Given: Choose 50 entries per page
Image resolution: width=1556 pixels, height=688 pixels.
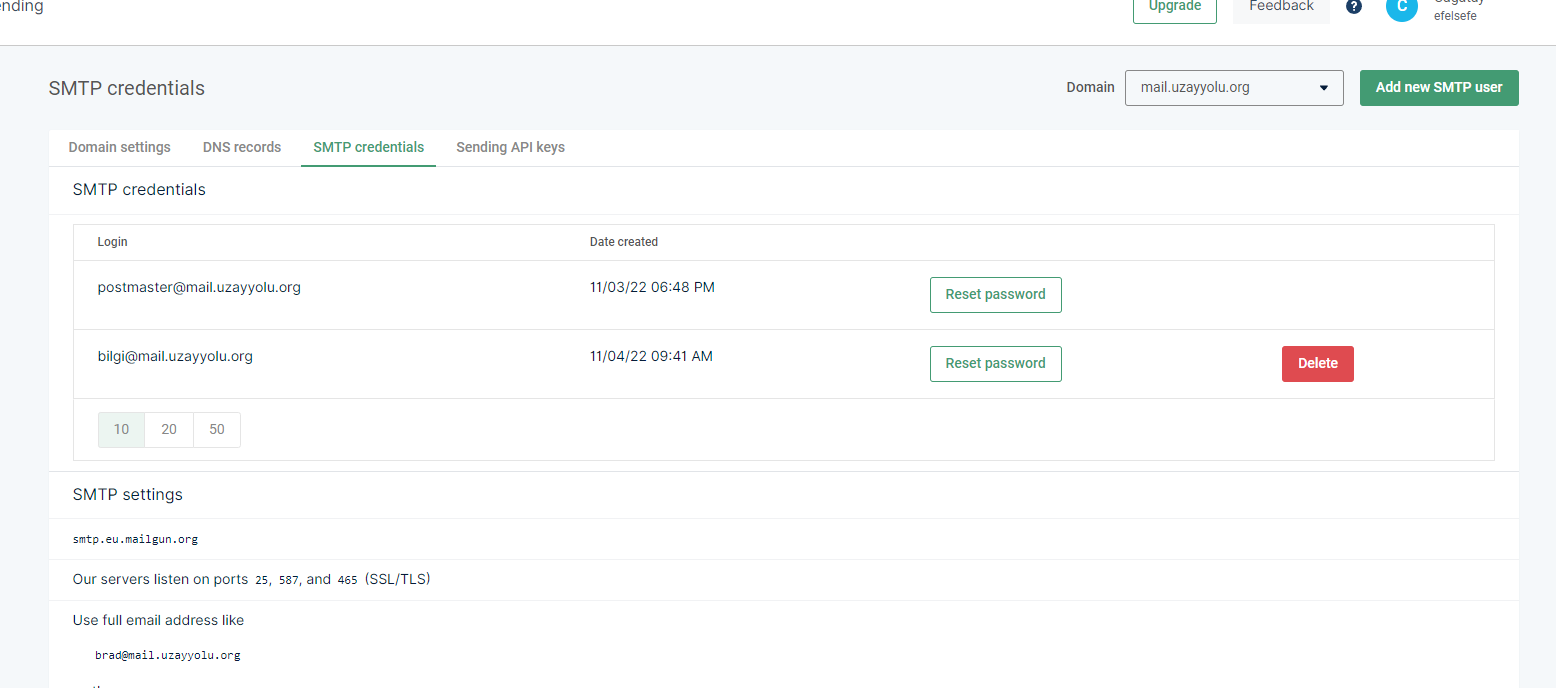Looking at the screenshot, I should point(217,430).
